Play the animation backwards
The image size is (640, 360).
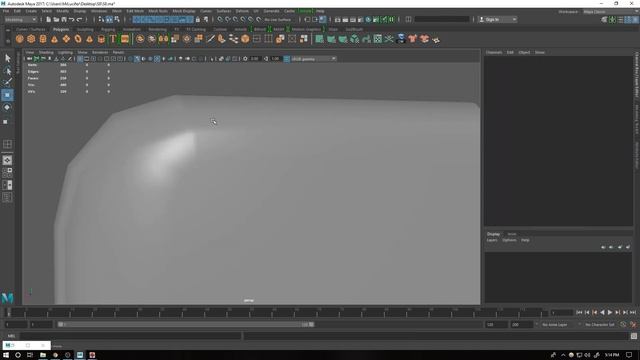pyautogui.click(x=602, y=312)
